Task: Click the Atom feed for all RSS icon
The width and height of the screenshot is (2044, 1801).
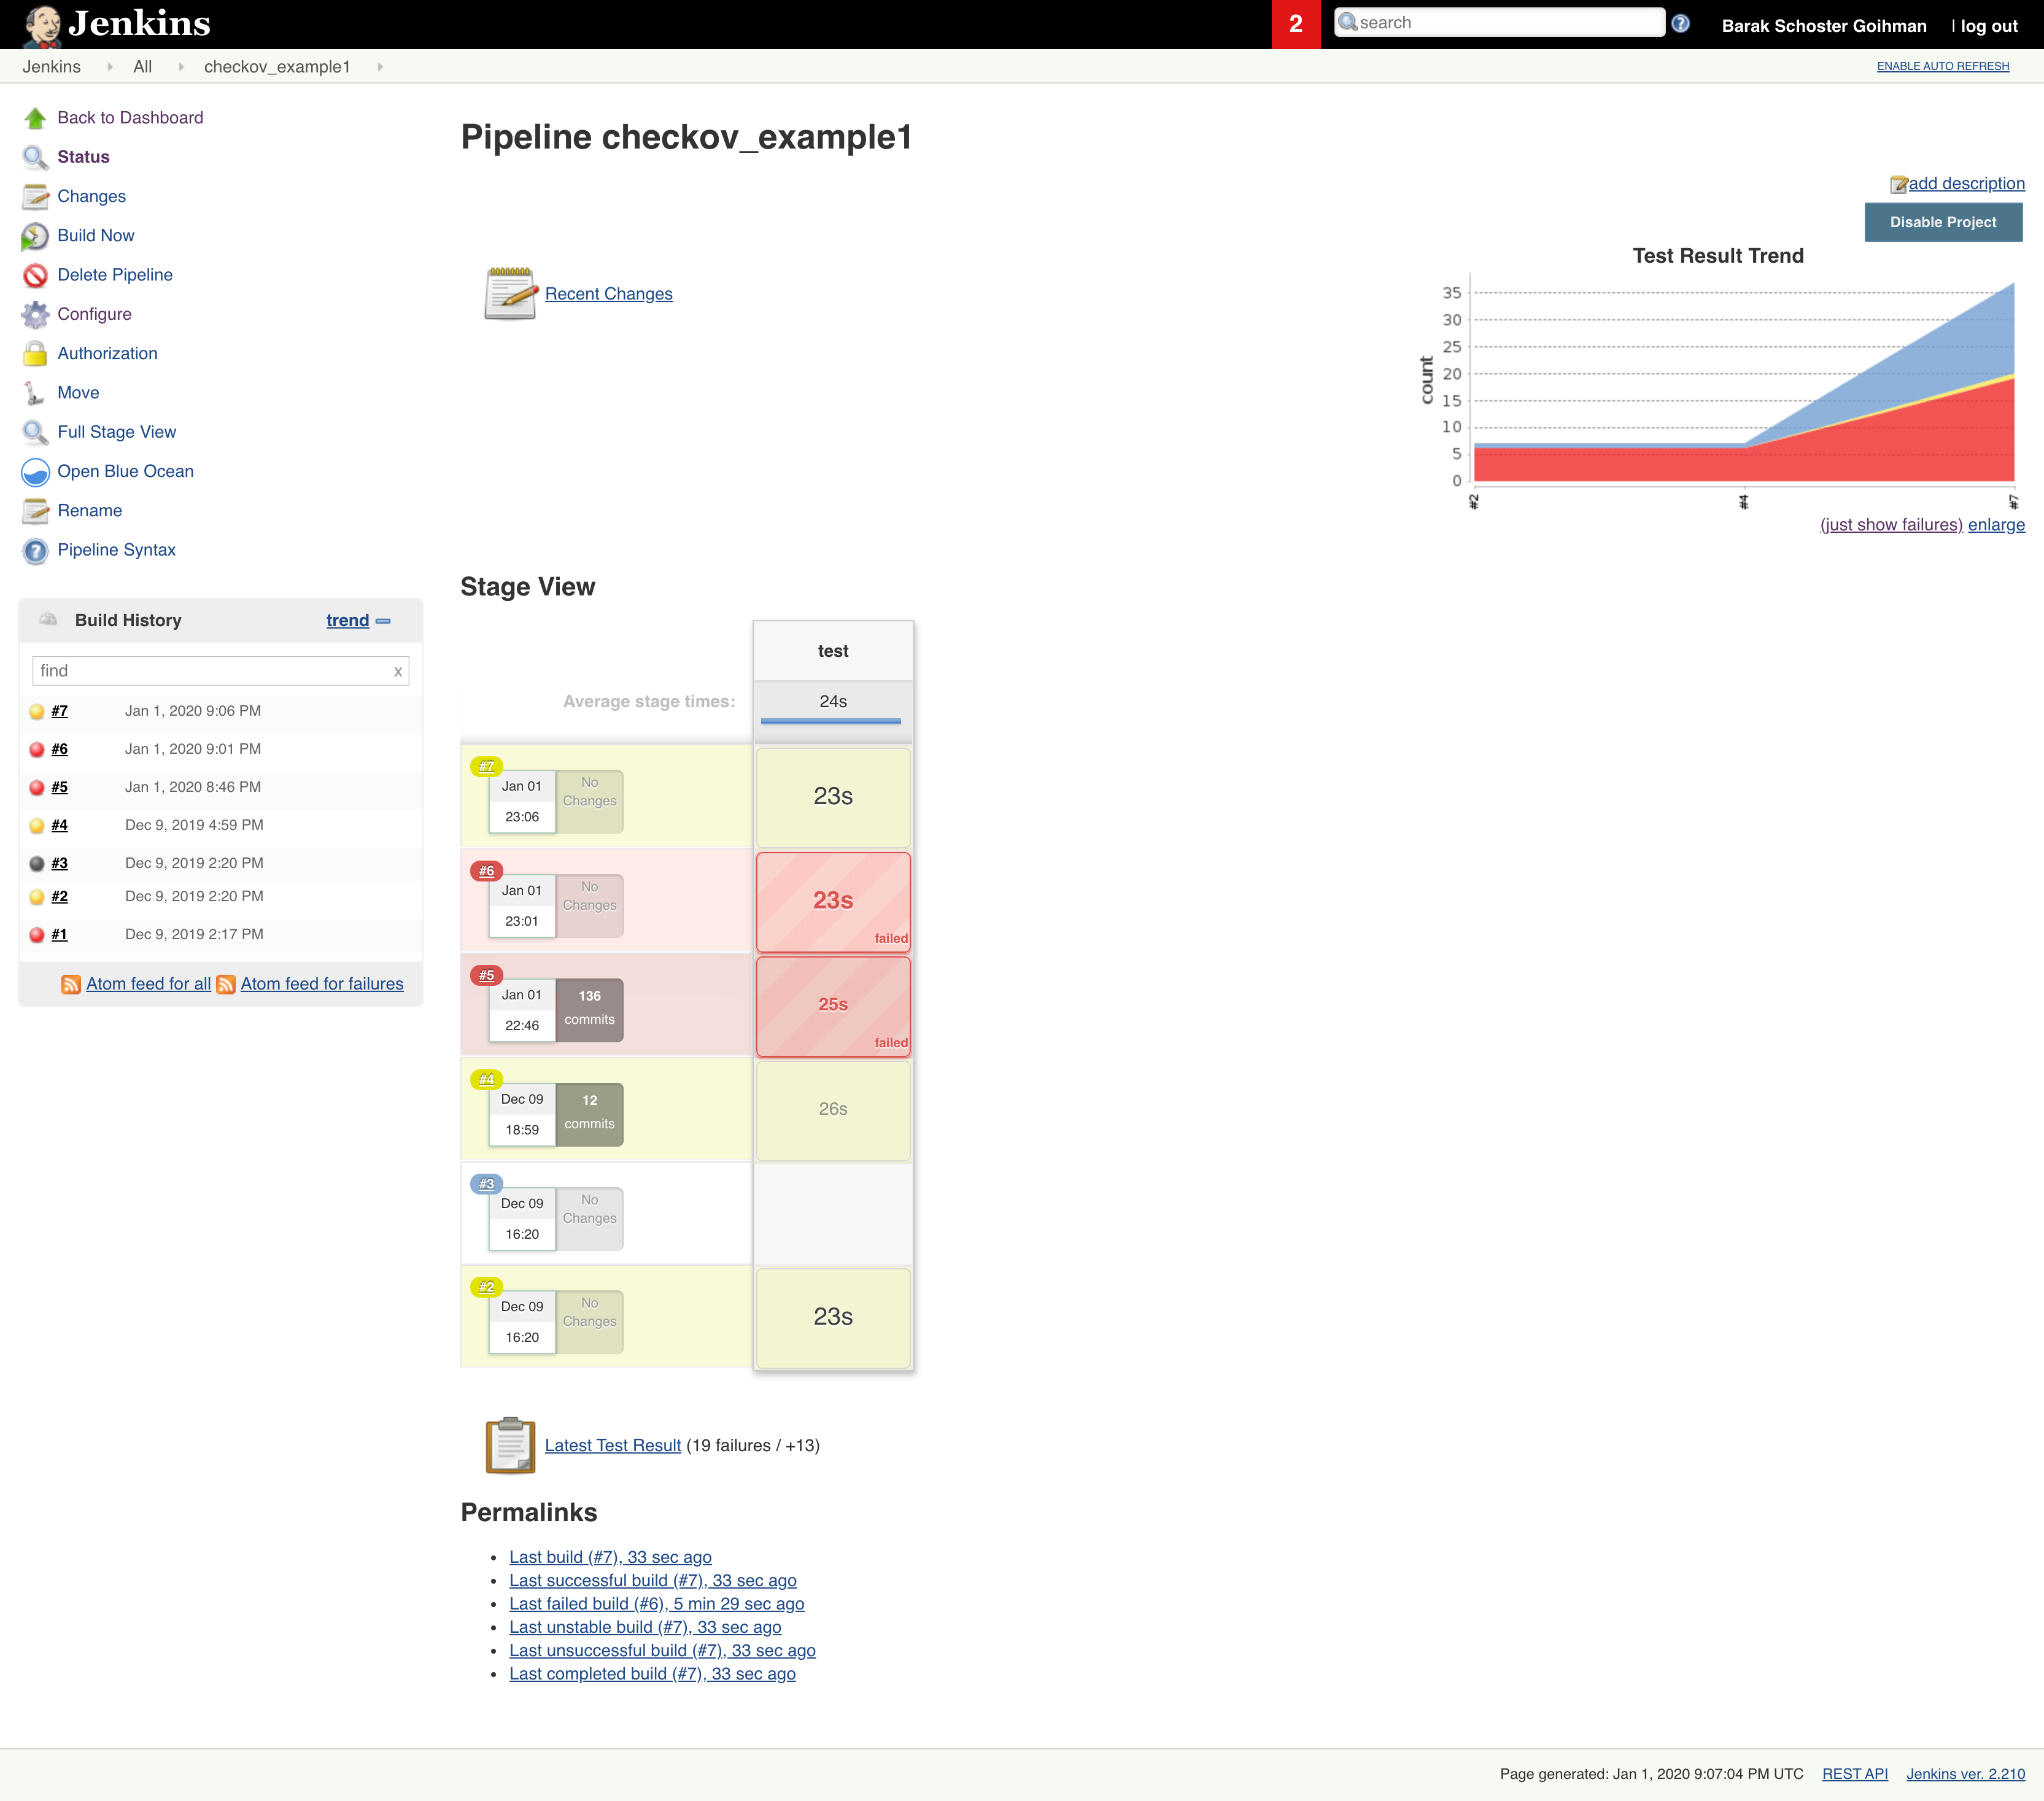Action: pos(71,985)
